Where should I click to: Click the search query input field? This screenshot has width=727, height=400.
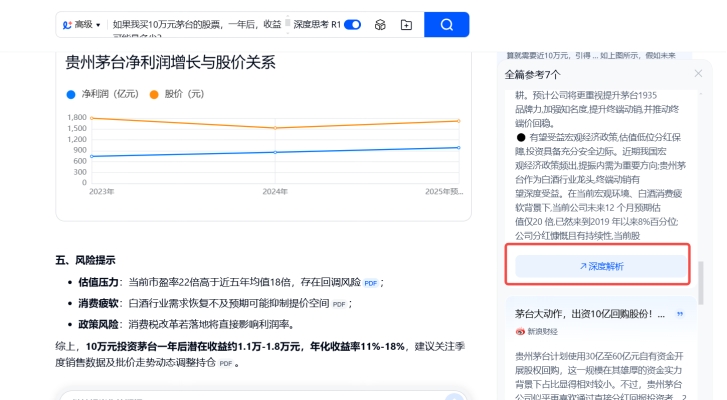coord(195,24)
